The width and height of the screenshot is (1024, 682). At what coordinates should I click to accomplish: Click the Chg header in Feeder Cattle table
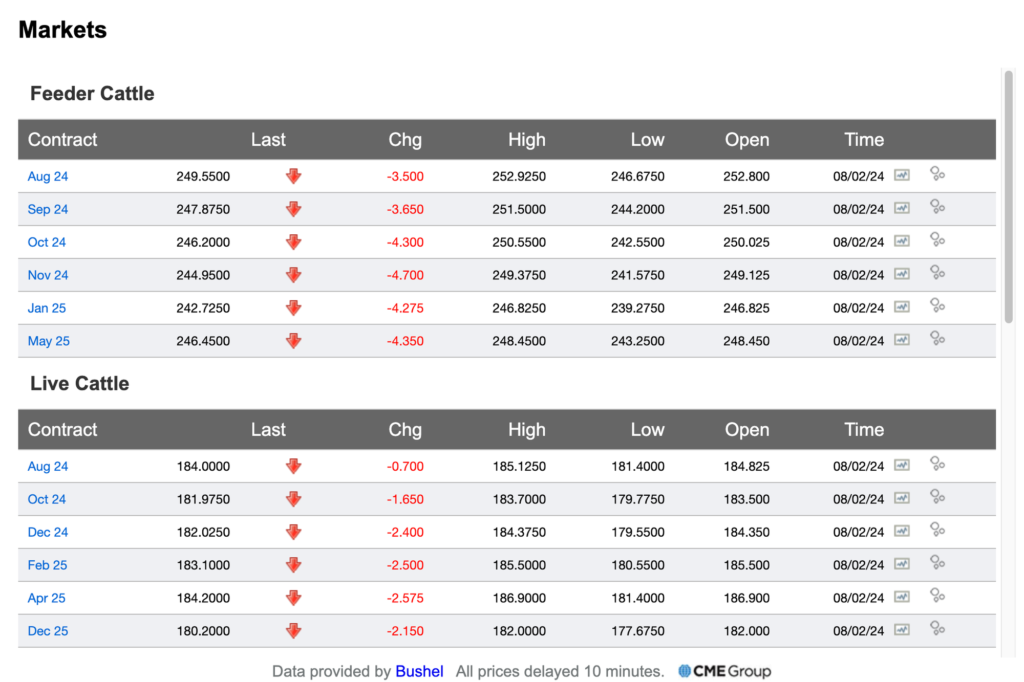405,140
